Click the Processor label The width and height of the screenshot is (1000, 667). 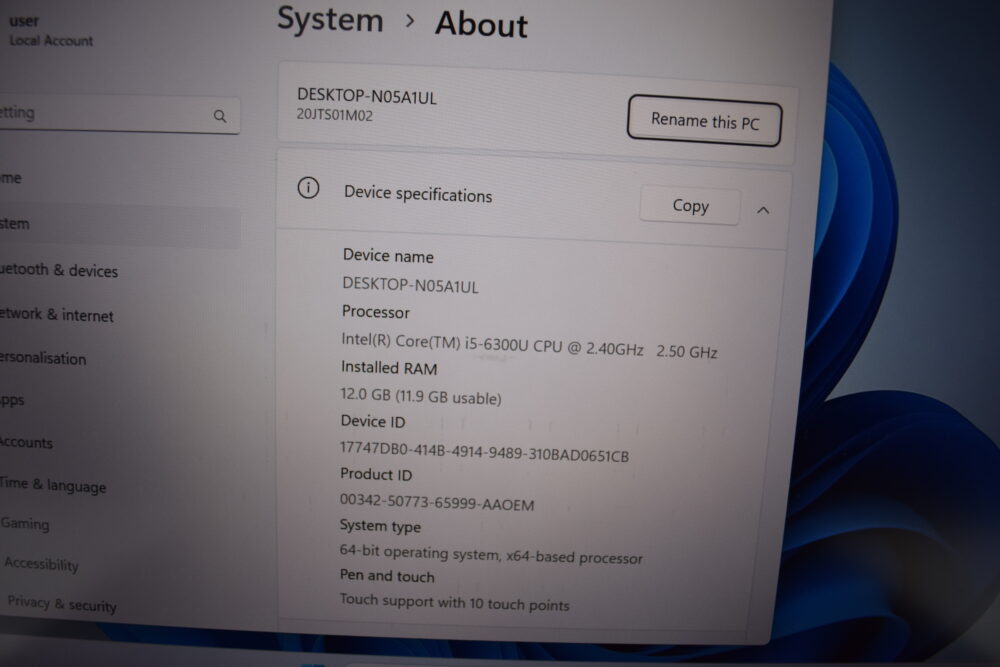[x=376, y=312]
